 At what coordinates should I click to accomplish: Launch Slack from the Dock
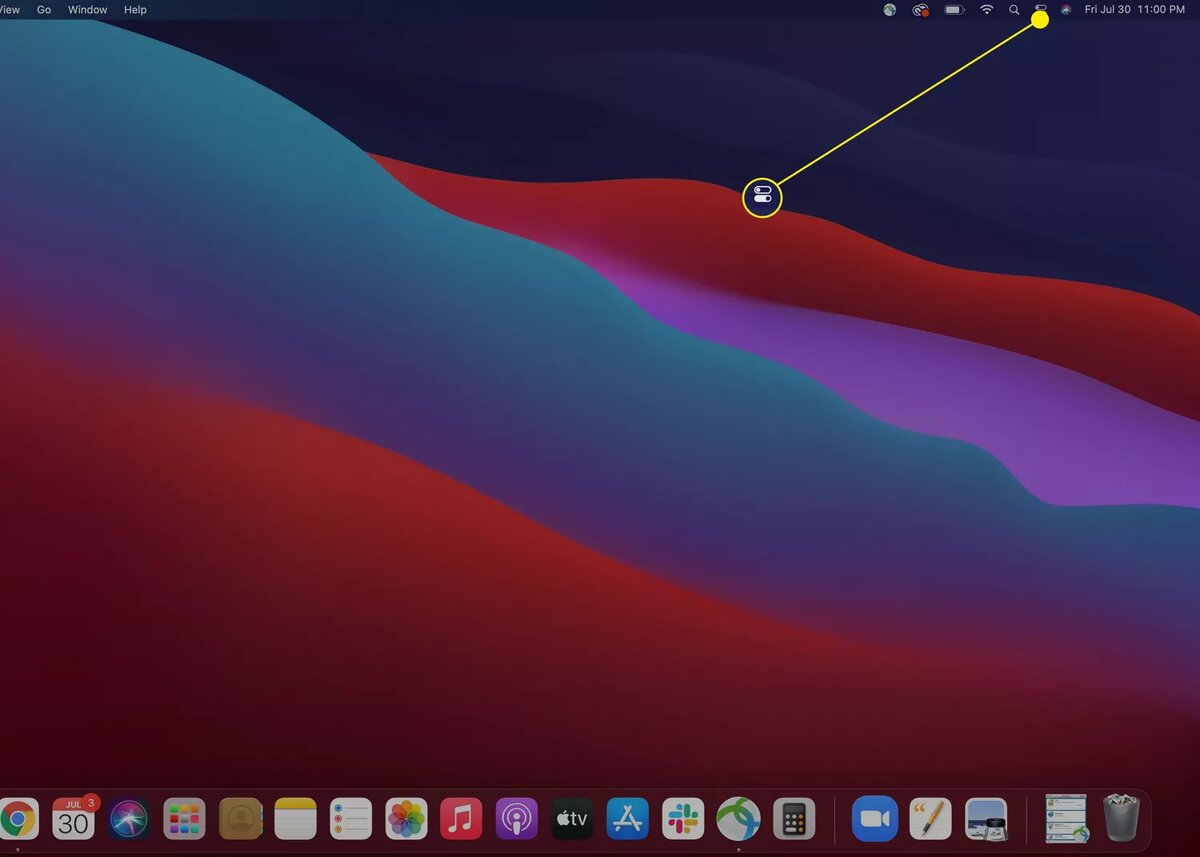pyautogui.click(x=683, y=819)
